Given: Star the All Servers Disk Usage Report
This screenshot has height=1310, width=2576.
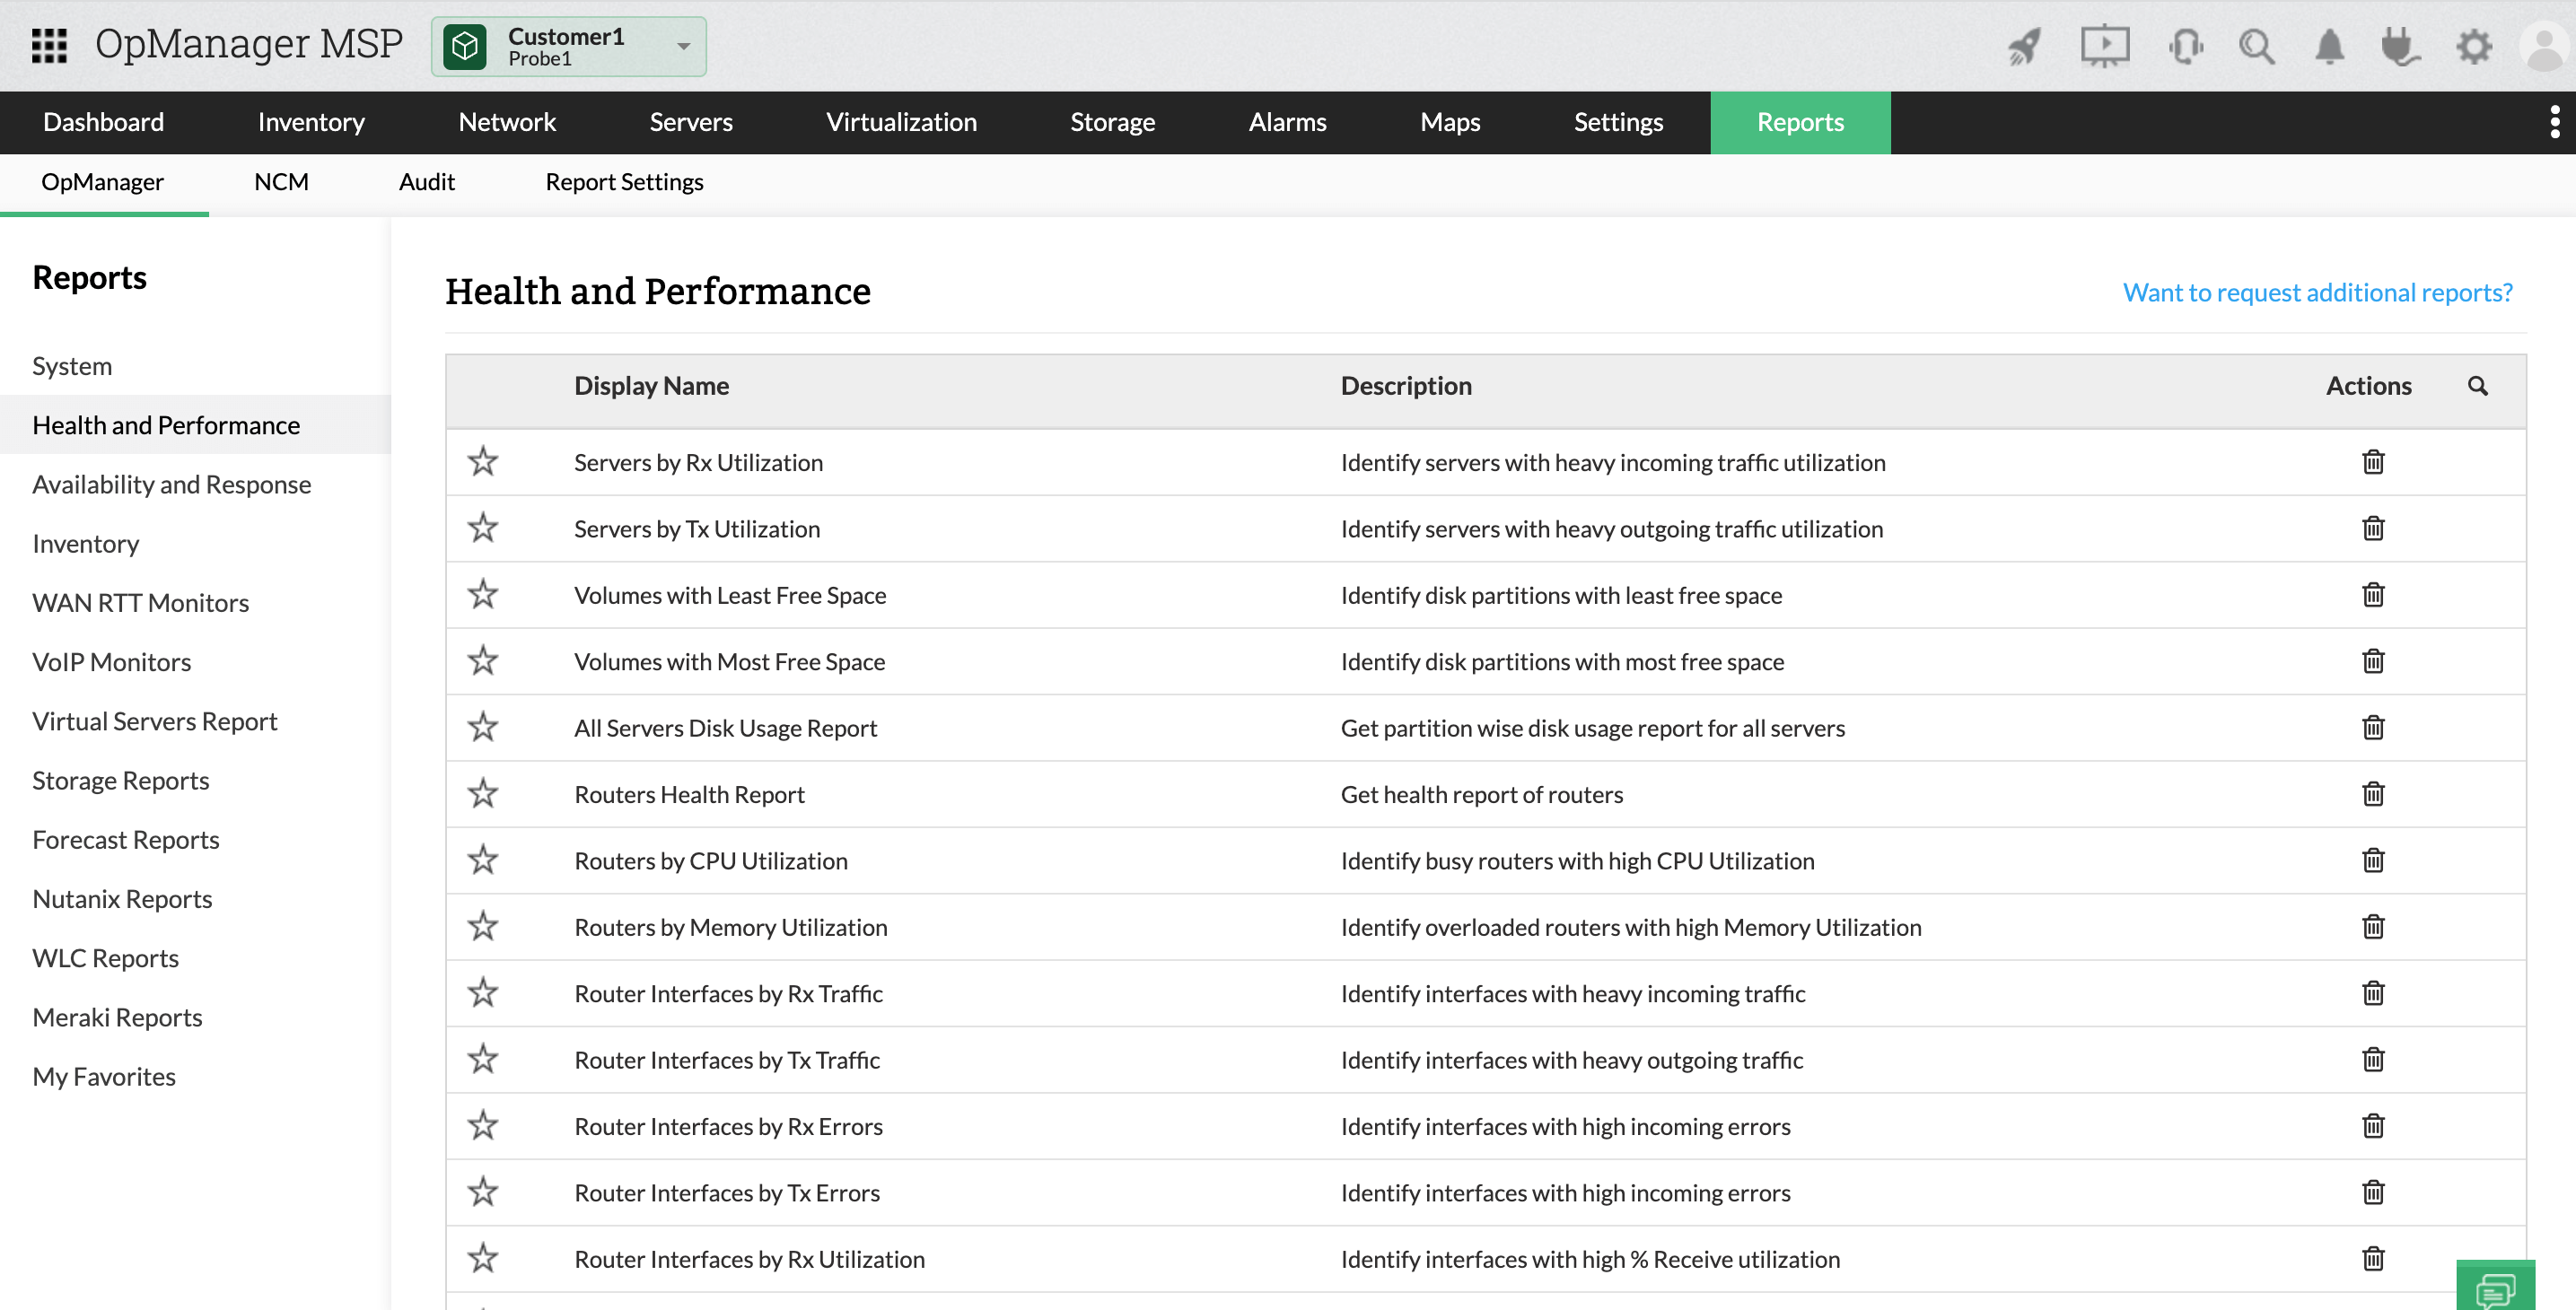Looking at the screenshot, I should [x=483, y=727].
